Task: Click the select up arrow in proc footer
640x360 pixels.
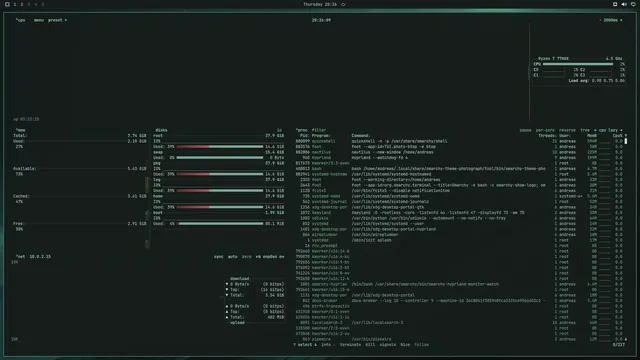Action: coord(294,345)
